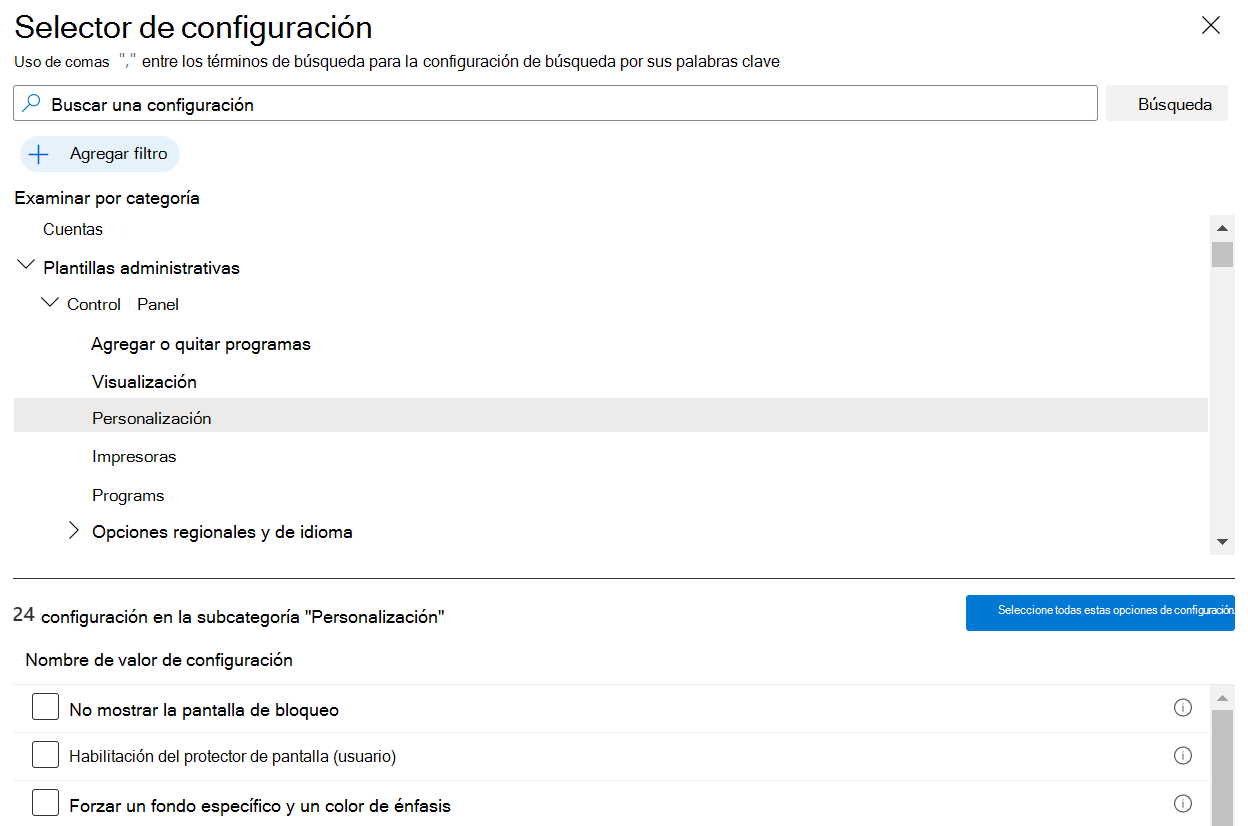Open info icon for Habilitación del protector de pantalla
The width and height of the screenshot is (1248, 826).
[1183, 755]
